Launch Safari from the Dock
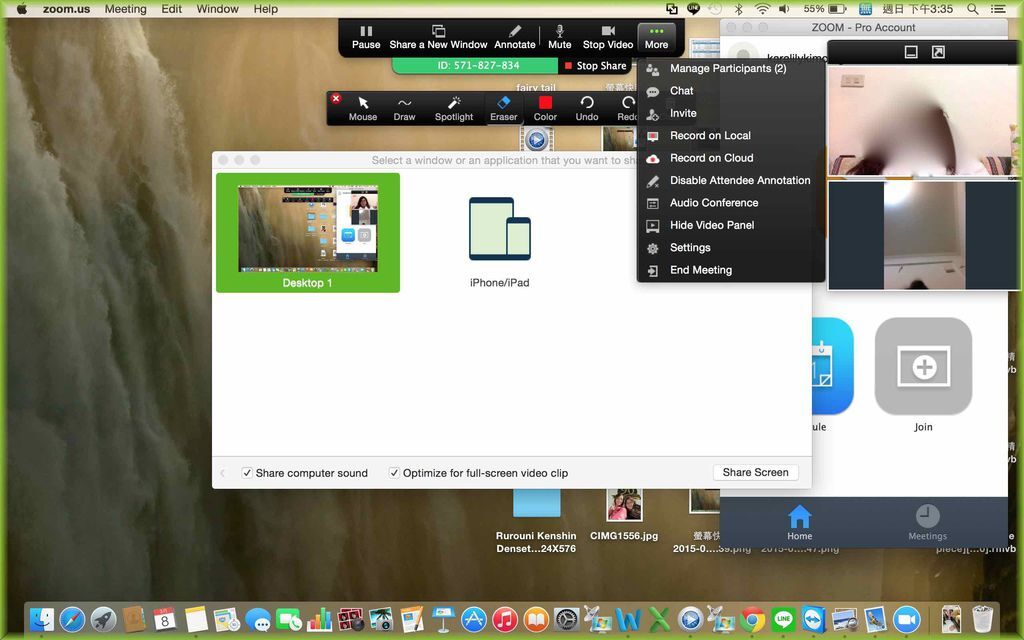Screen dimensions: 1024x640 (72, 619)
